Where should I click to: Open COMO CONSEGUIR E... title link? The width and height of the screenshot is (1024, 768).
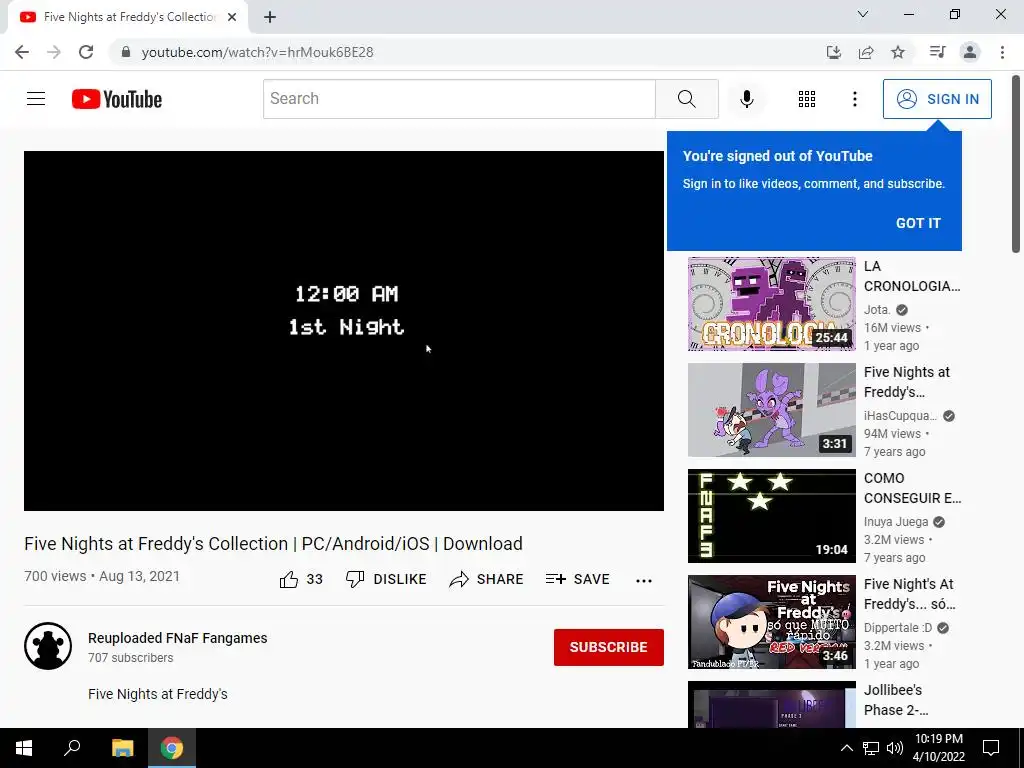(x=912, y=488)
